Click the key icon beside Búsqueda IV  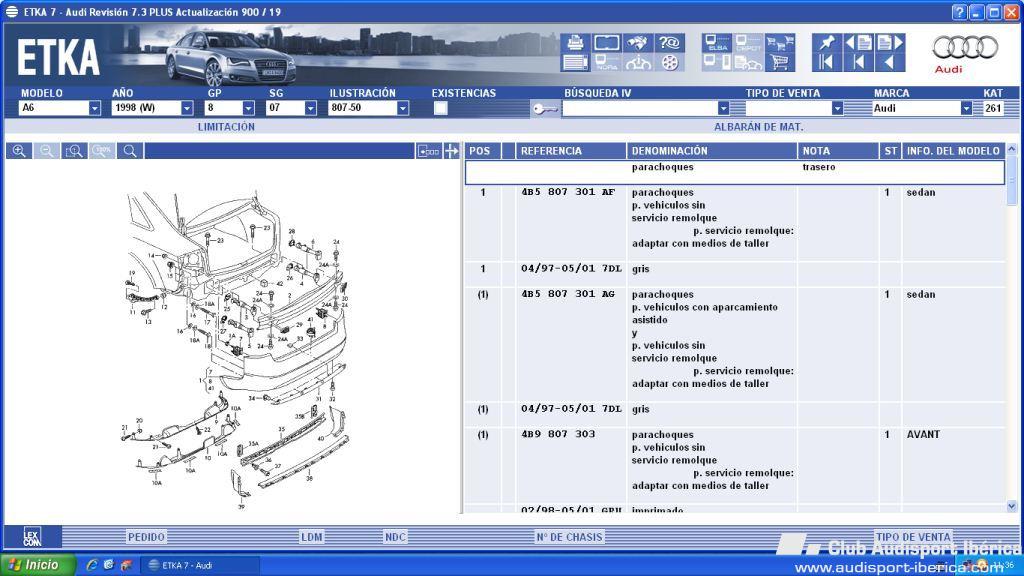[x=545, y=108]
